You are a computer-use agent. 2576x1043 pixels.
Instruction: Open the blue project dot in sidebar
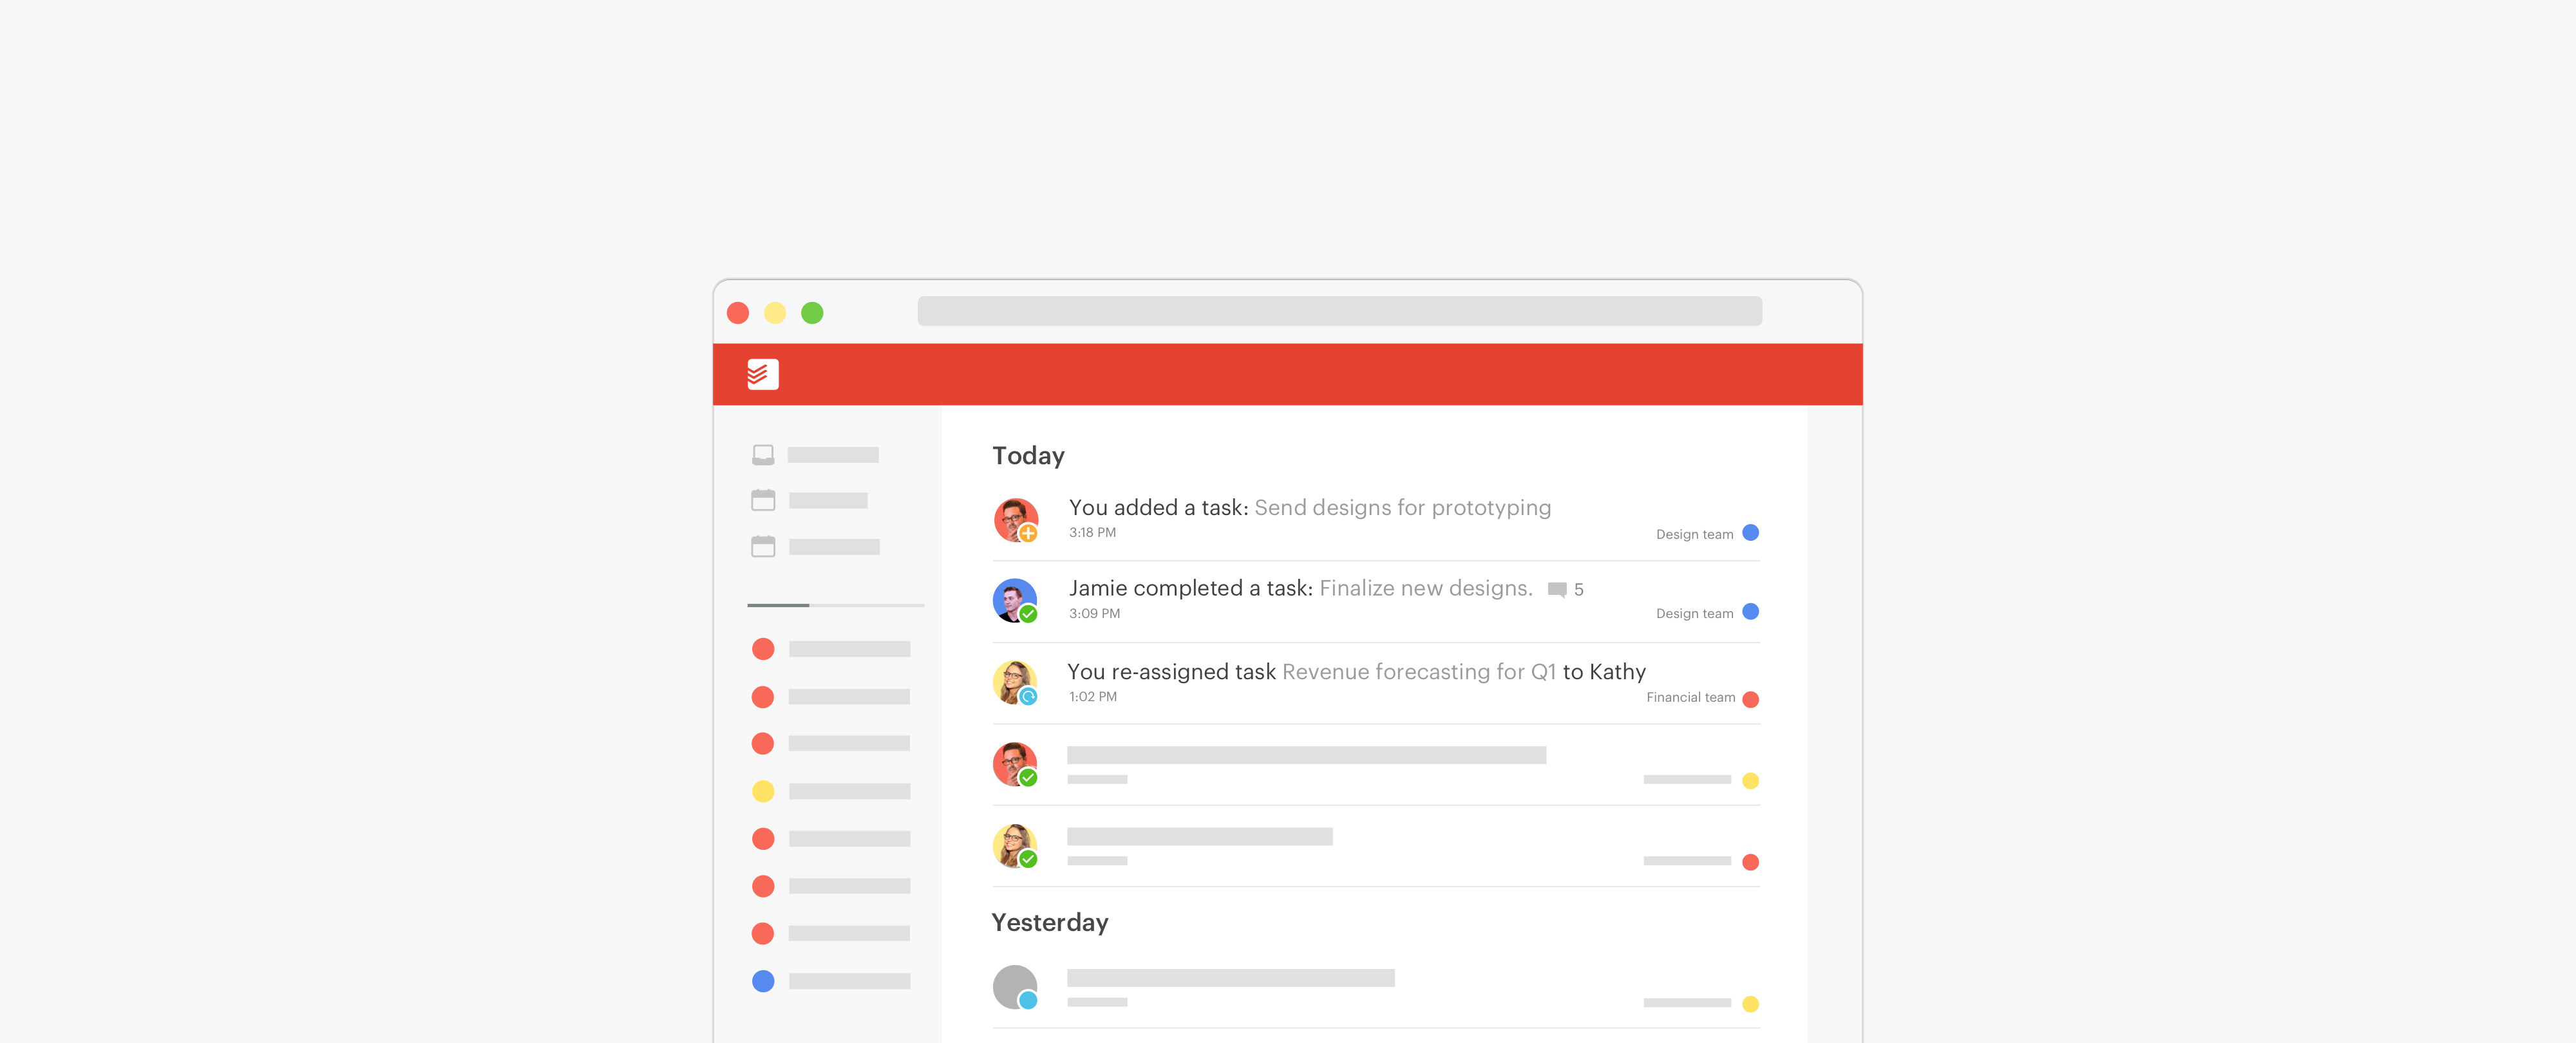[x=763, y=981]
